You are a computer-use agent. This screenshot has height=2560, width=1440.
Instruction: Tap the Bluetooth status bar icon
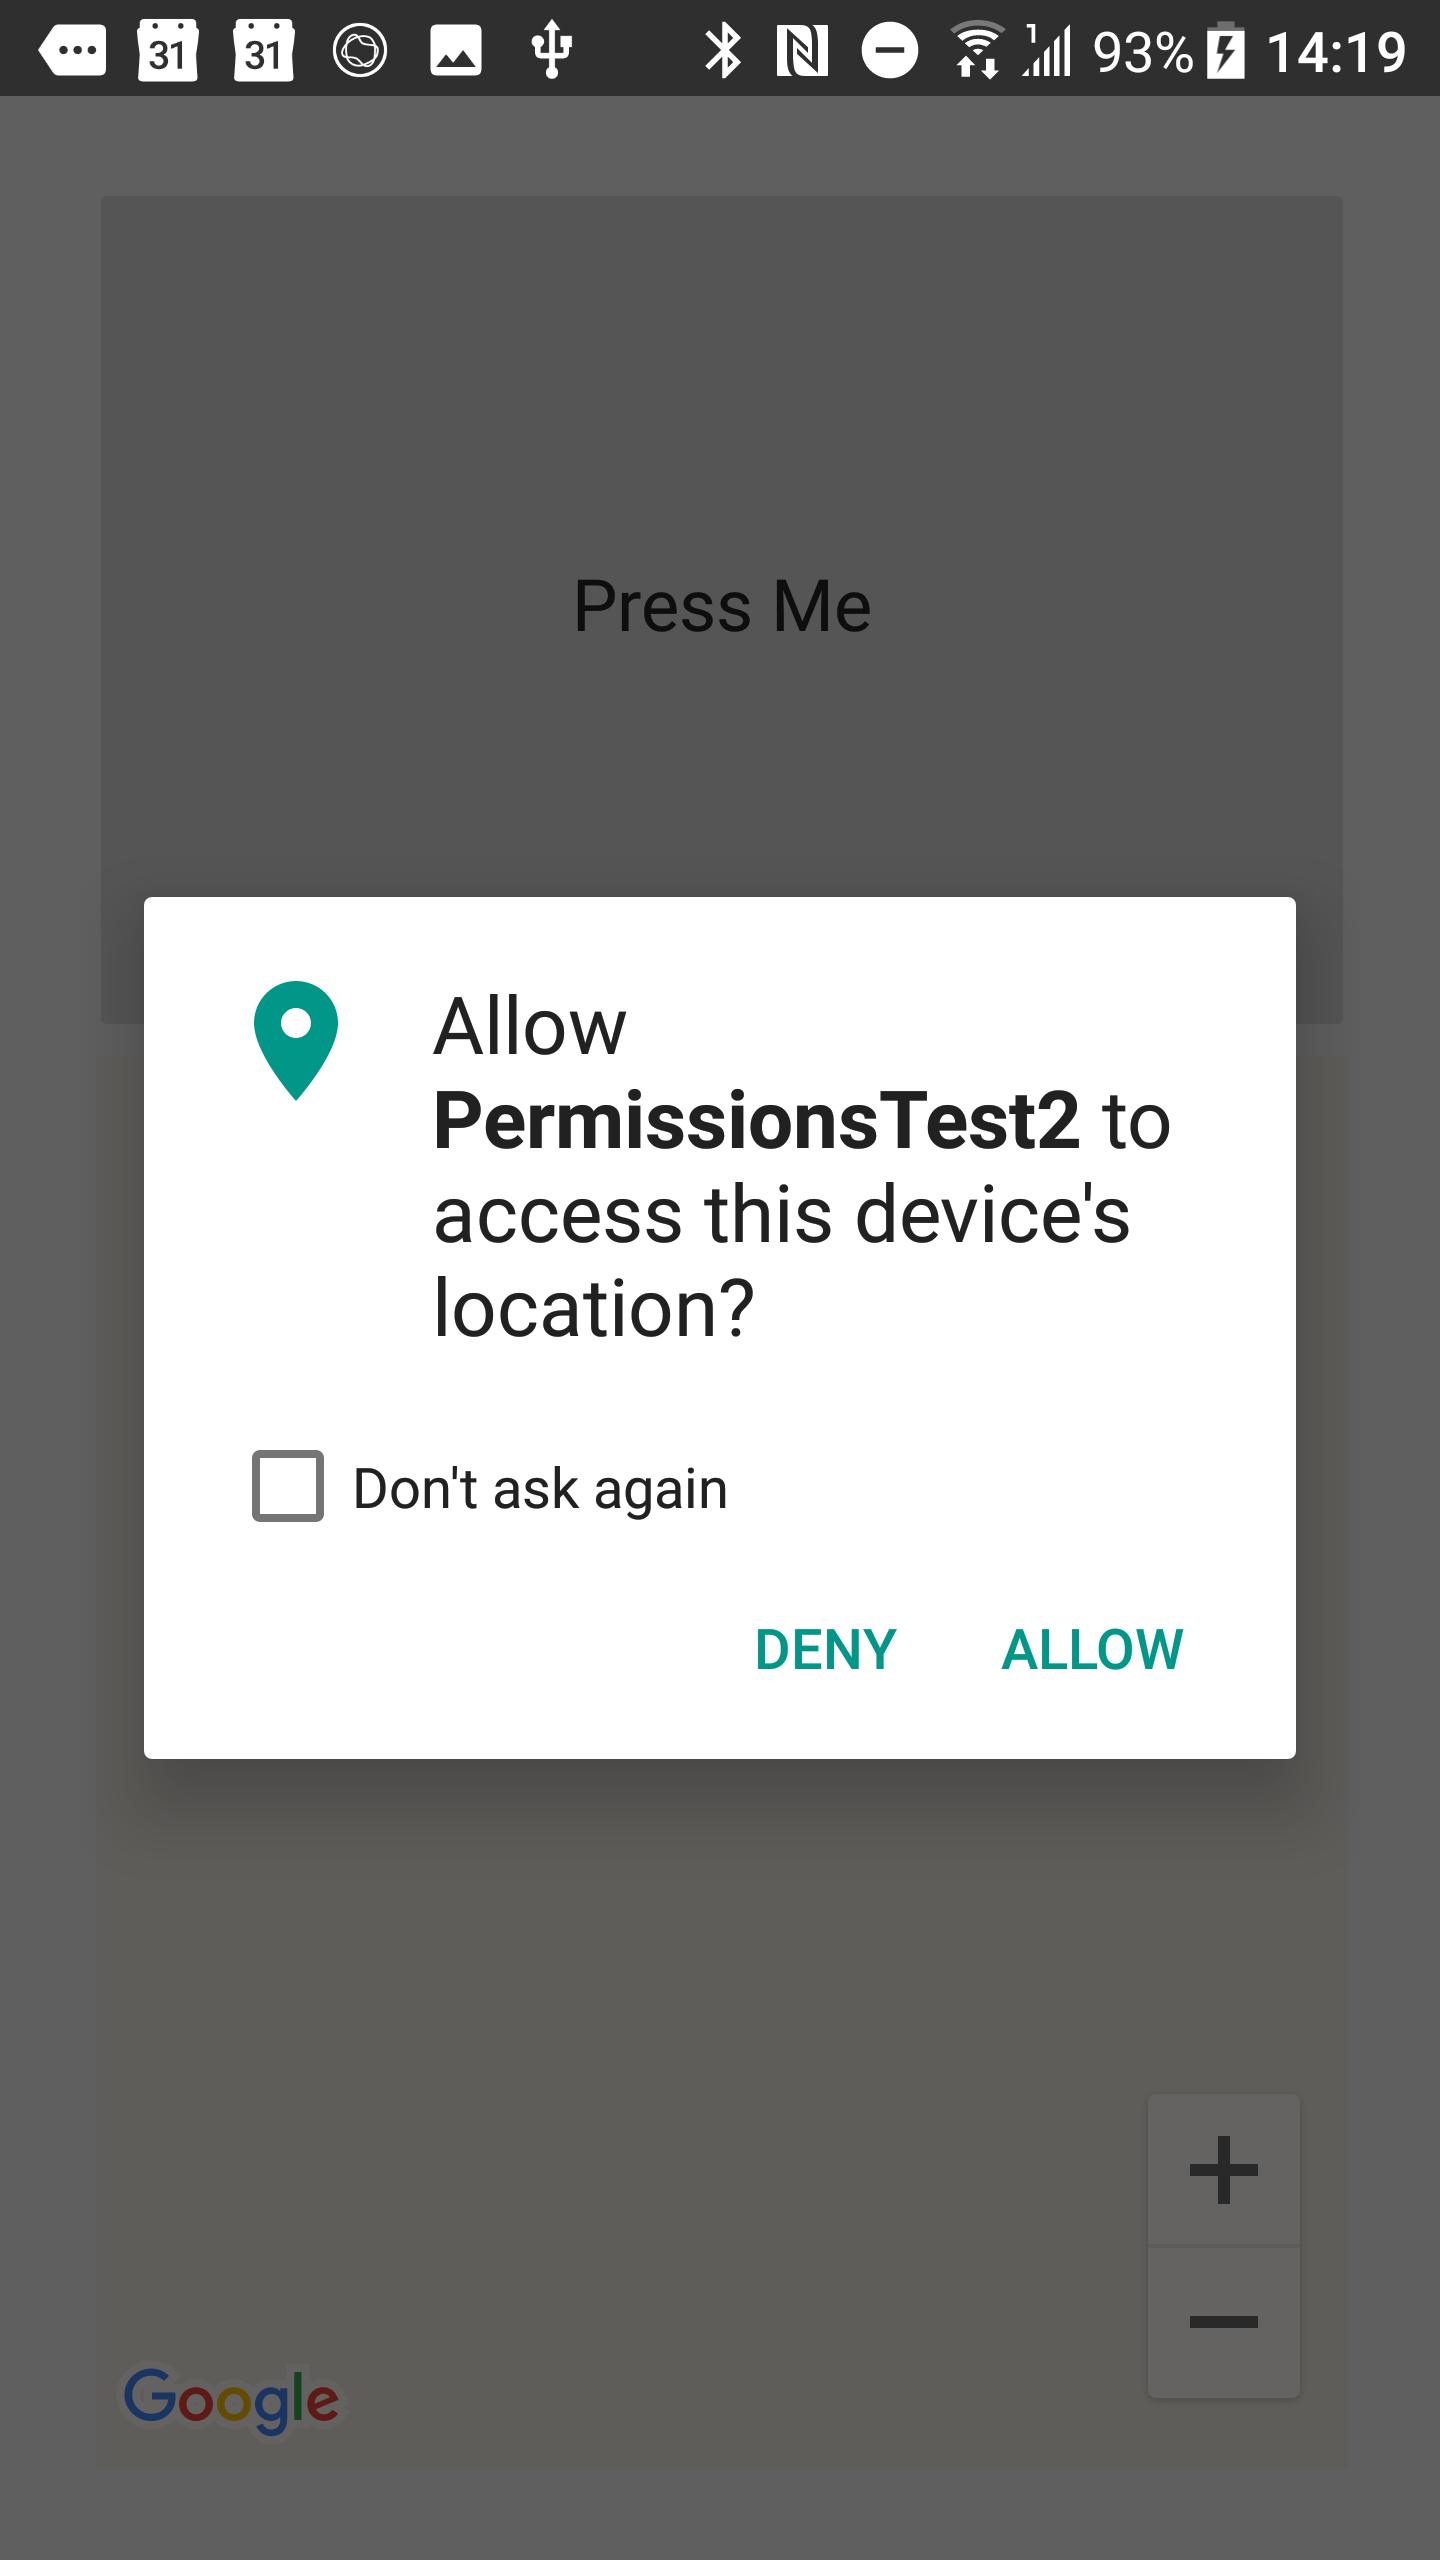point(723,51)
